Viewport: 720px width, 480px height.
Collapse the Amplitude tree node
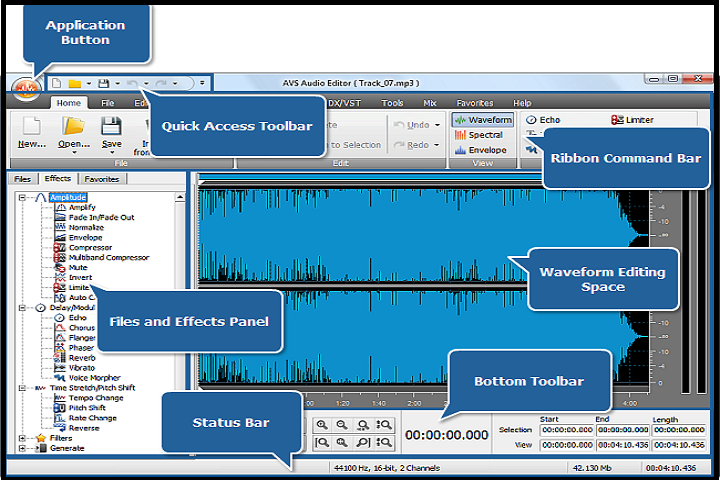[21, 197]
